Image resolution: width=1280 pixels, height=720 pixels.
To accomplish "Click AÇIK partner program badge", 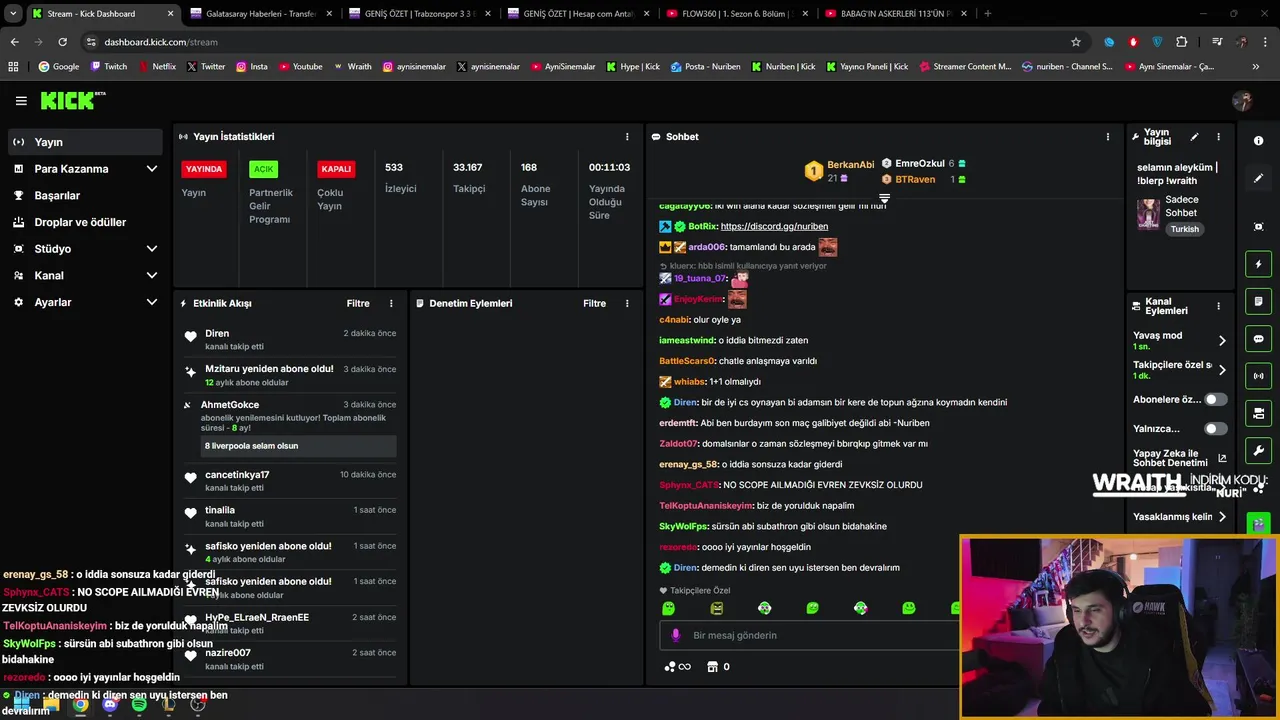I will [263, 169].
